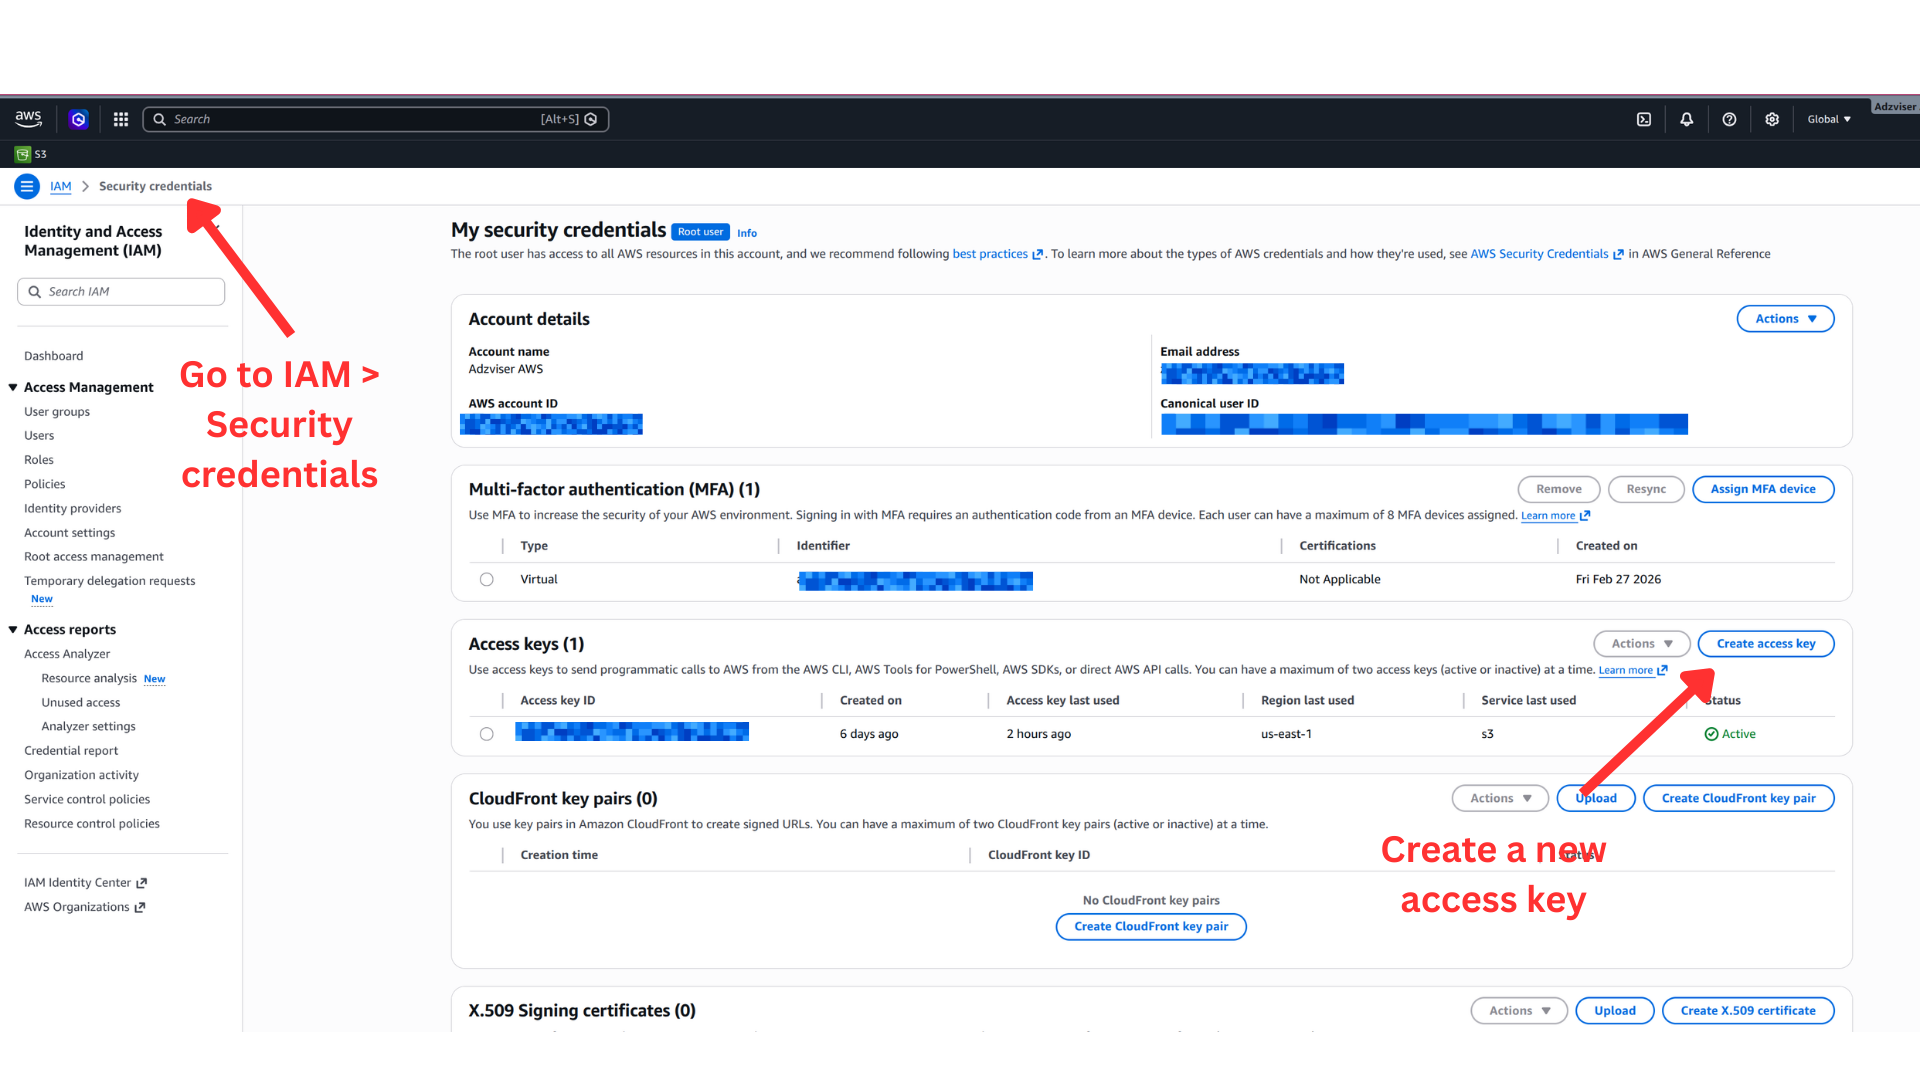Open the CloudShell terminal icon
This screenshot has height=1080, width=1920.
(1643, 119)
